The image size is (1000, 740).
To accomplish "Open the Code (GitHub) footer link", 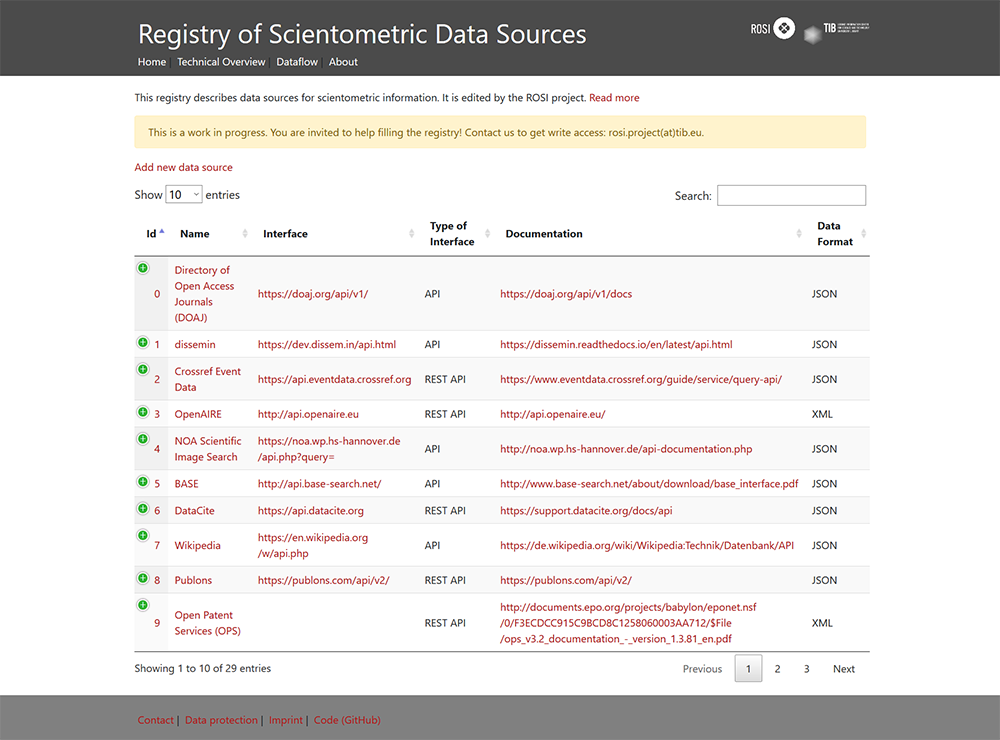I will coord(347,720).
